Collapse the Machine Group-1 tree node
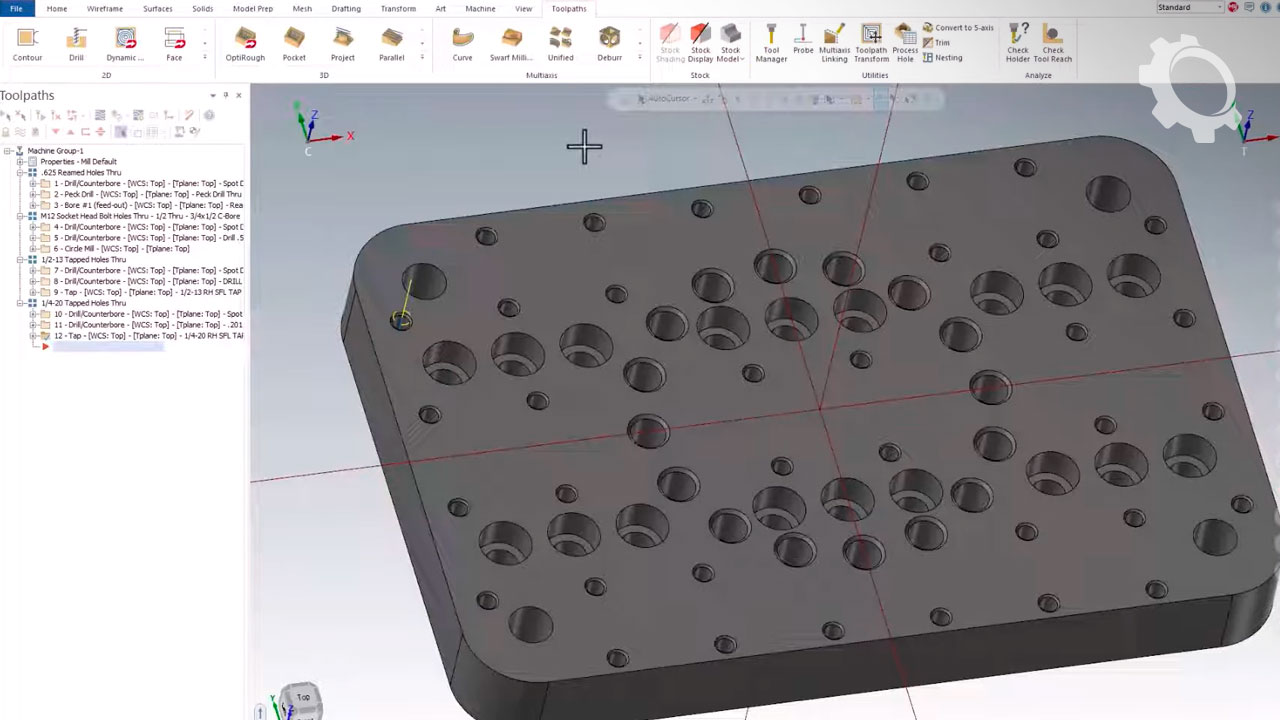The width and height of the screenshot is (1280, 720). (x=8, y=151)
